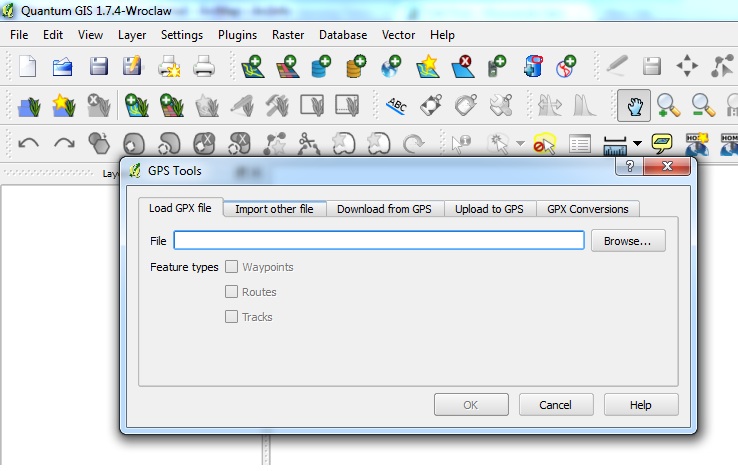Tick the Routes checkbox

point(232,292)
